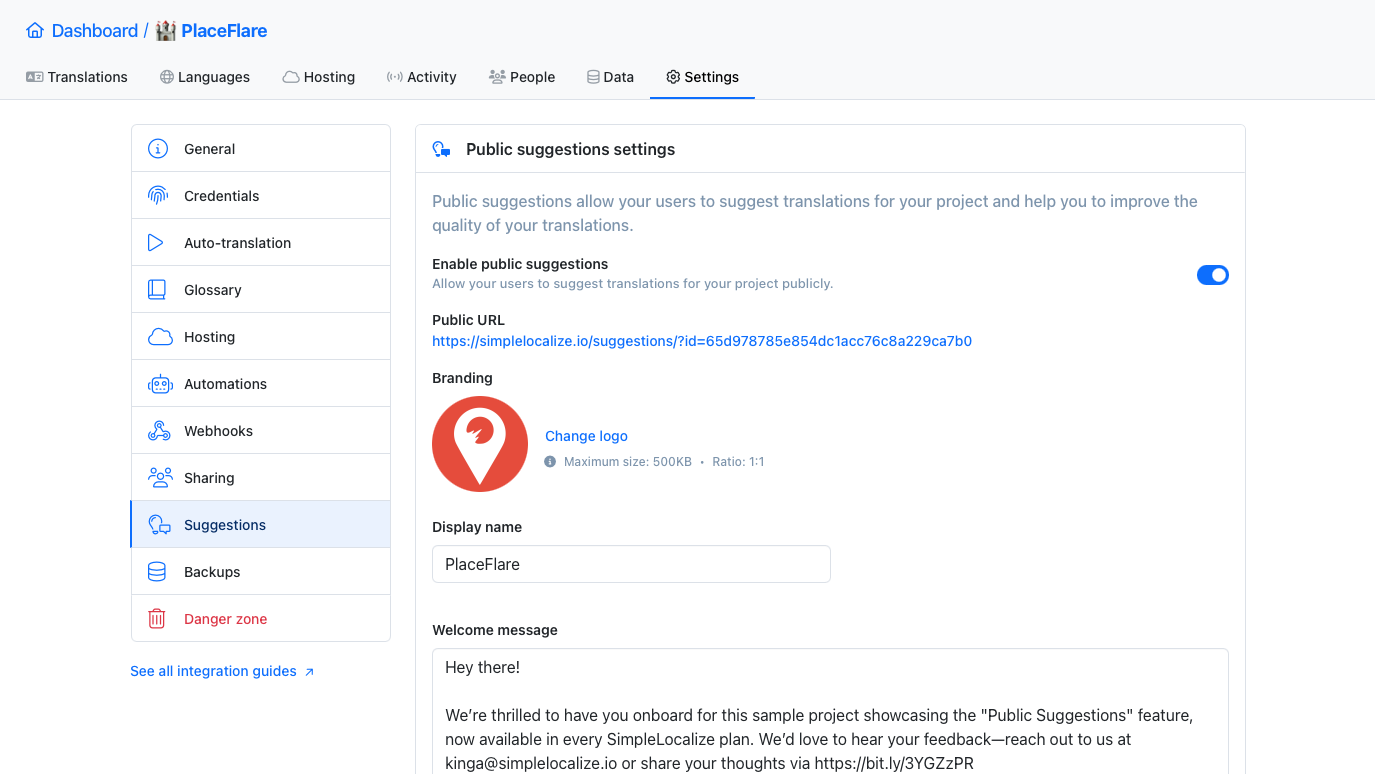Click the play icon for Auto-translation
This screenshot has width=1375, height=774.
click(x=155, y=243)
